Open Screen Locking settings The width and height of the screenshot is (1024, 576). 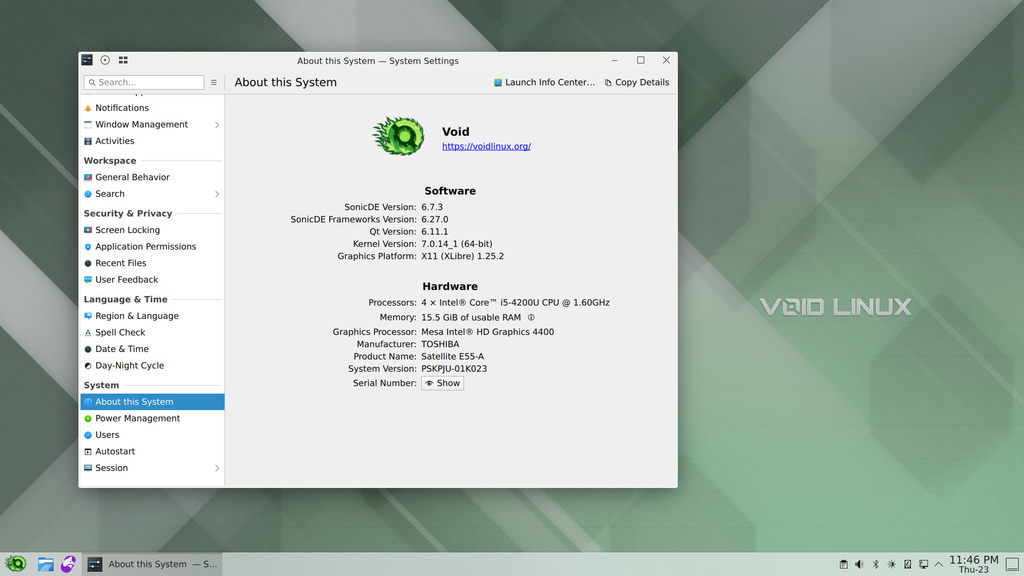[x=152, y=230]
